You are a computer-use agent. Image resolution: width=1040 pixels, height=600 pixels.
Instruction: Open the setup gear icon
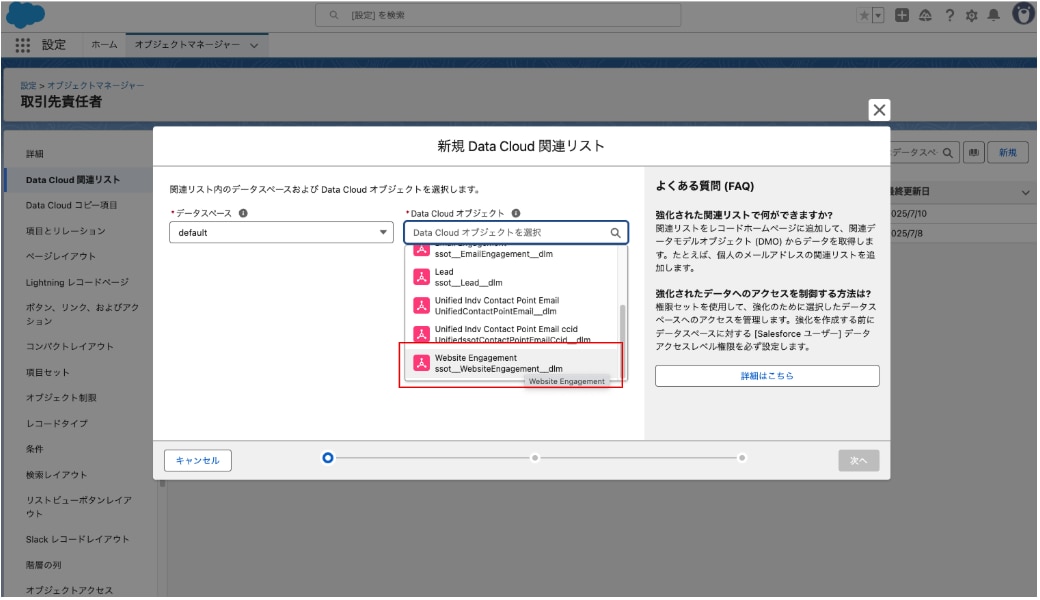970,15
